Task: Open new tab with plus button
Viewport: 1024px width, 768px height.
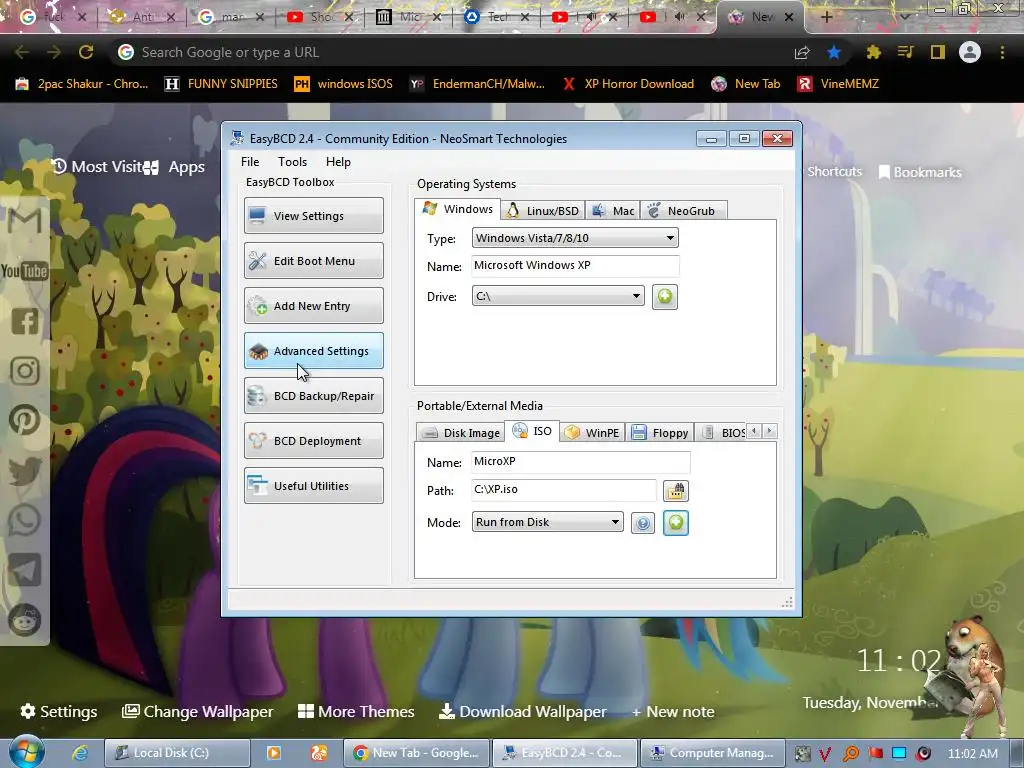Action: click(826, 17)
